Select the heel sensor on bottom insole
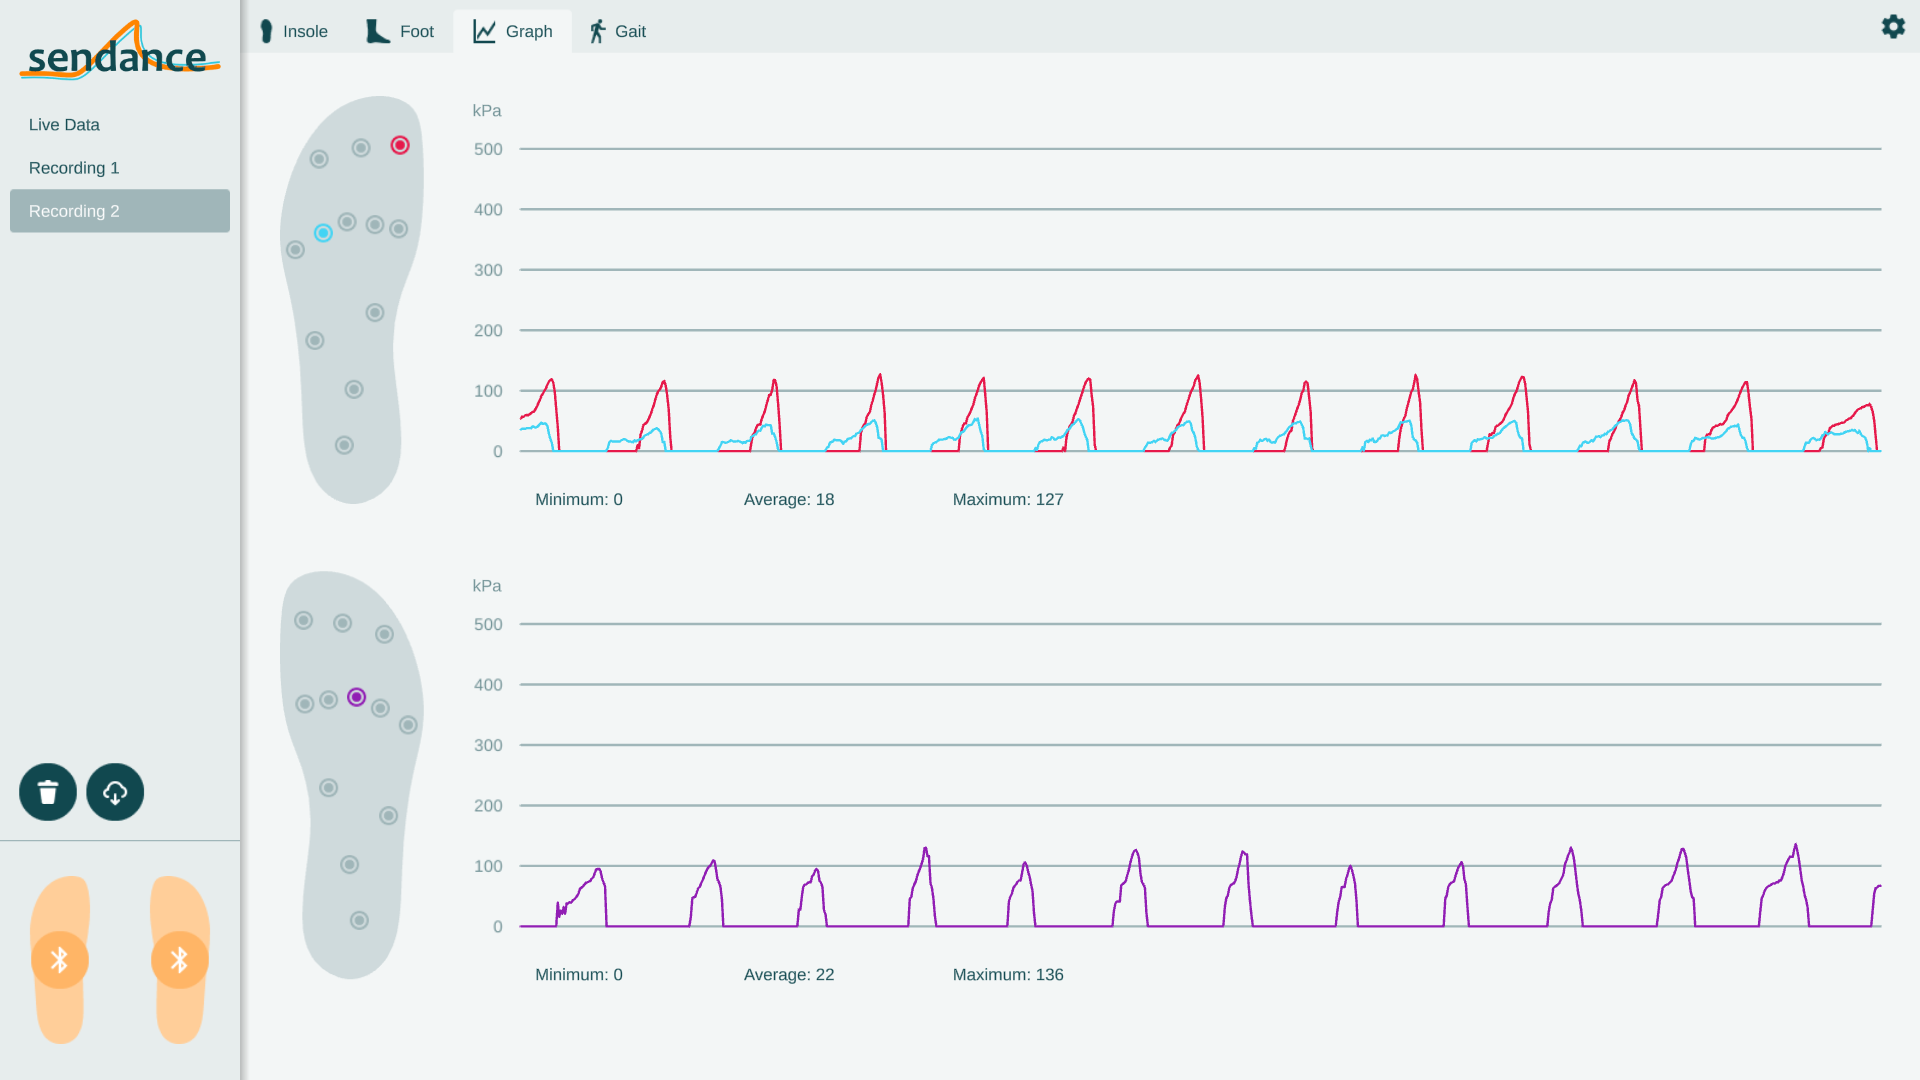This screenshot has width=1920, height=1080. pos(360,920)
